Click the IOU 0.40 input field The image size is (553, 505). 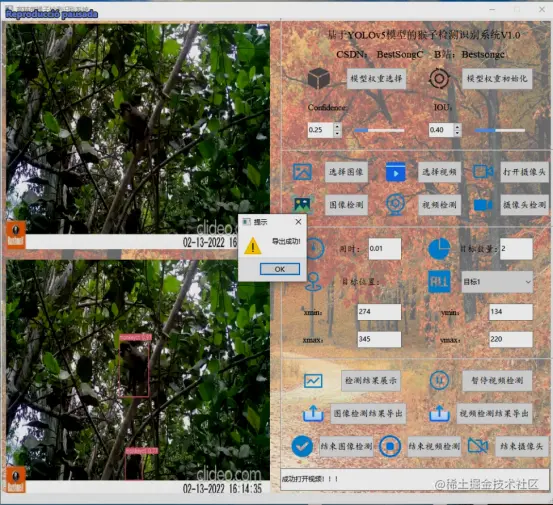coord(441,130)
